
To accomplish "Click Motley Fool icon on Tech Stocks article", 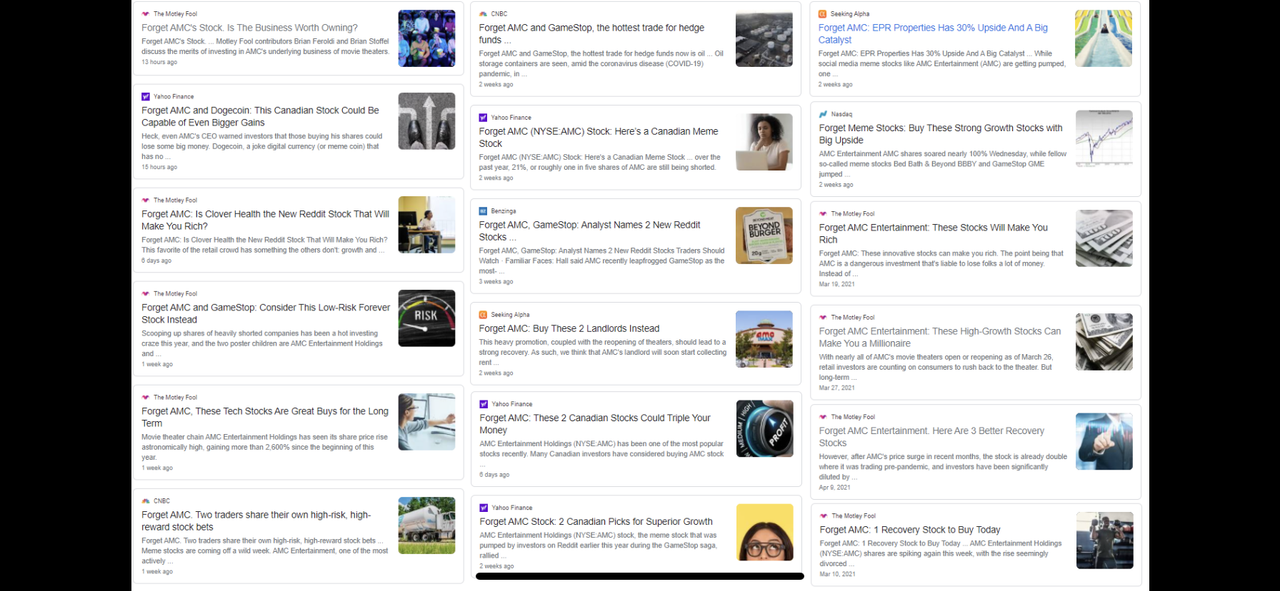I will click(x=146, y=397).
